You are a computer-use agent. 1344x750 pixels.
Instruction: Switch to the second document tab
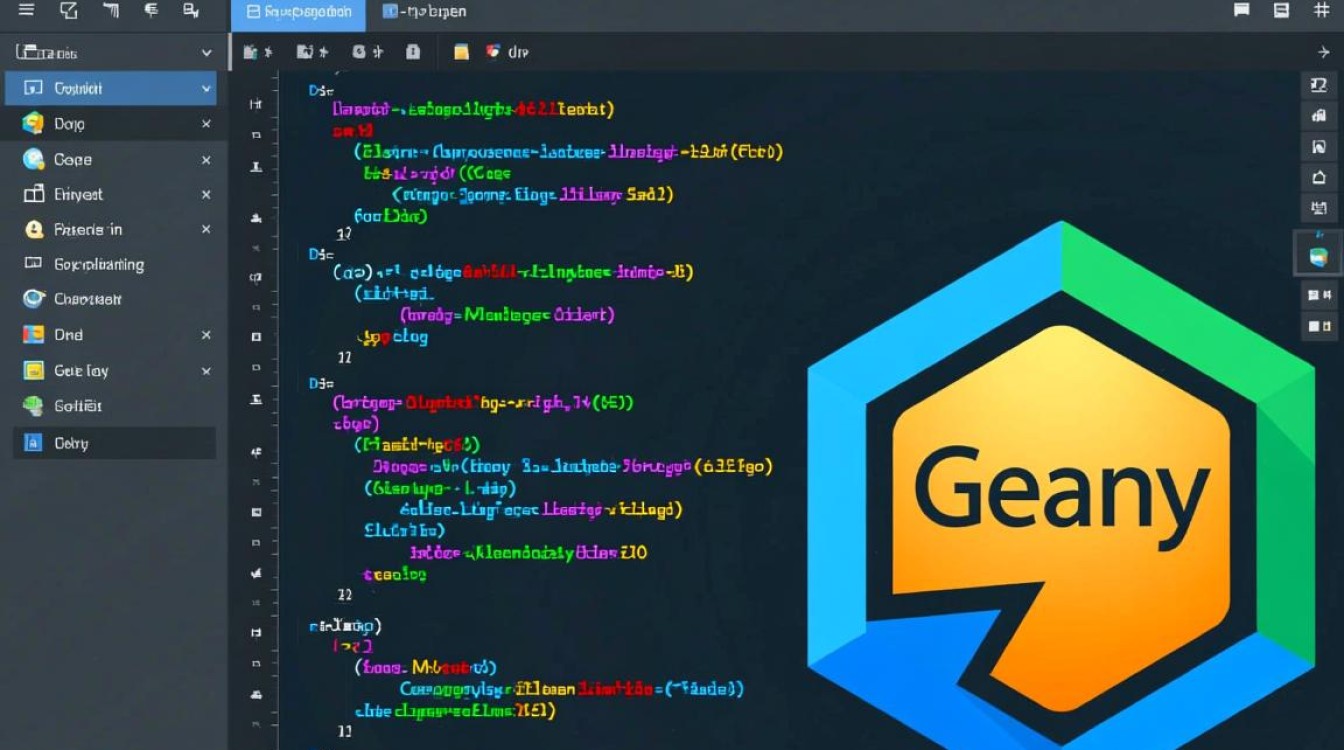pos(426,13)
